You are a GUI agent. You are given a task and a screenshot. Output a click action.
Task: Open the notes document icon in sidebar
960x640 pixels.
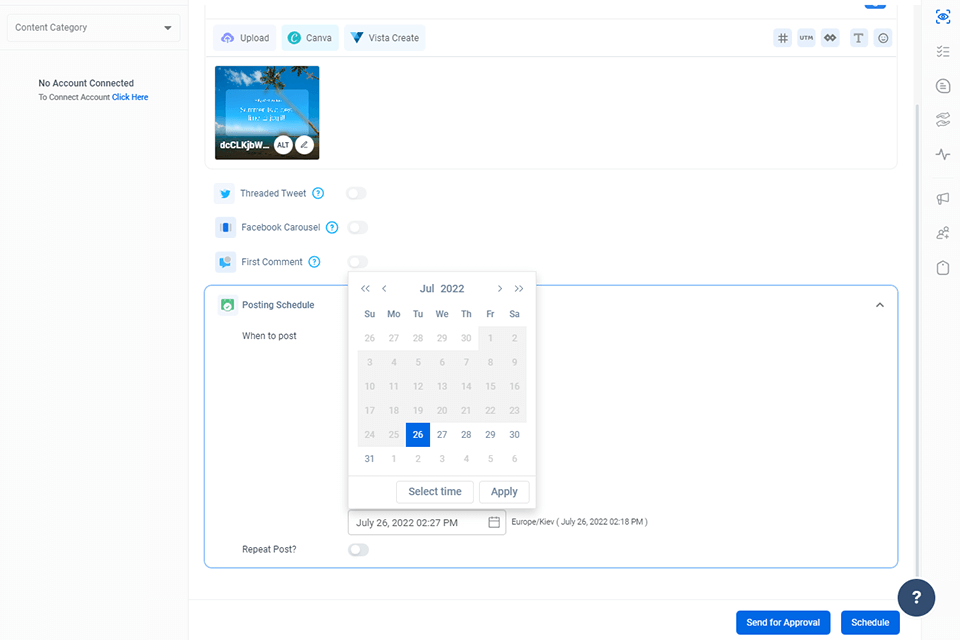[943, 86]
